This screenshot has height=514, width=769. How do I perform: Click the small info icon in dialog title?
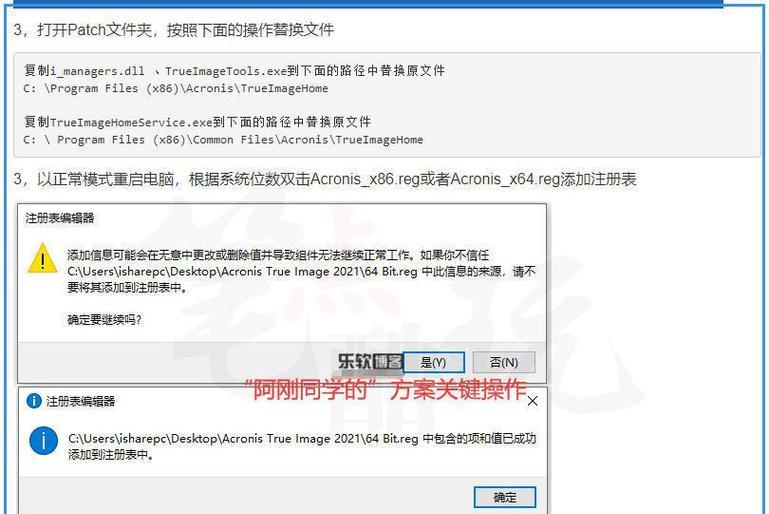coord(33,401)
